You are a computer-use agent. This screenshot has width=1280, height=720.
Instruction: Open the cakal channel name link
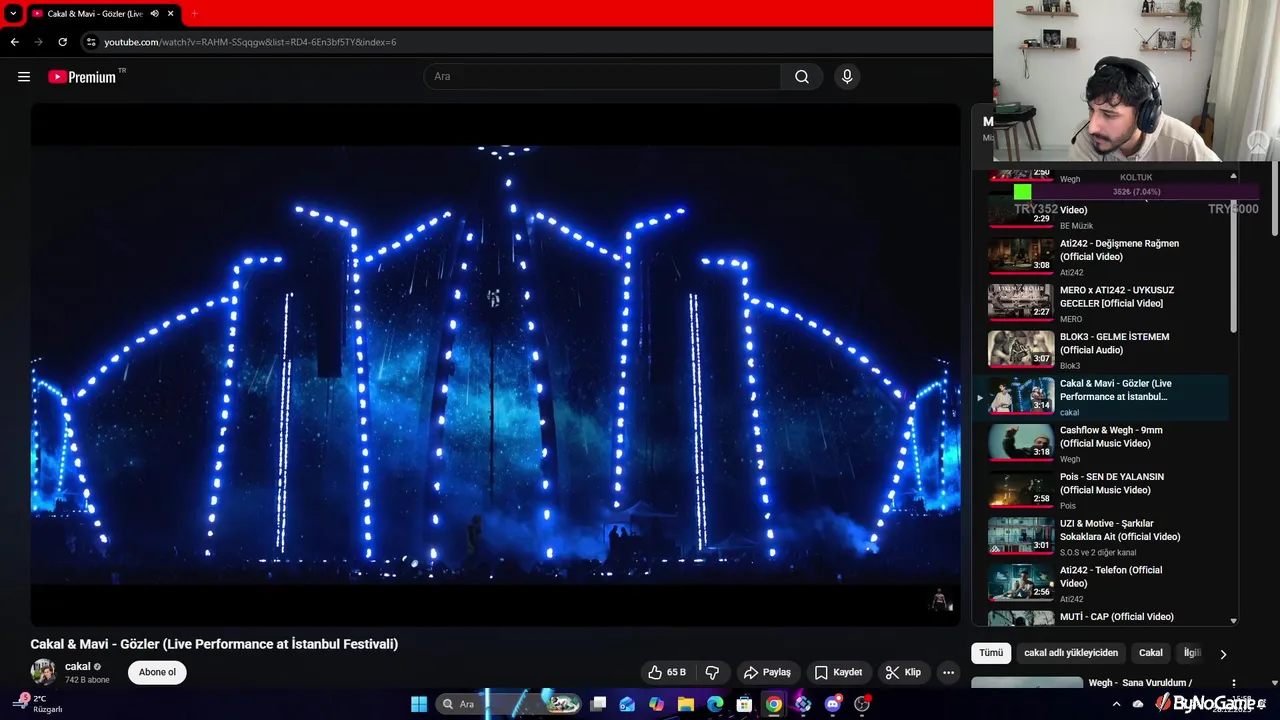click(x=78, y=666)
